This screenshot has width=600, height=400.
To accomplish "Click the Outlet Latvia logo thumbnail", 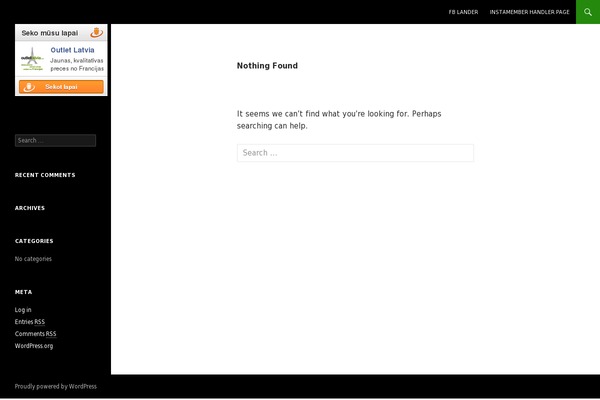I will [32, 59].
